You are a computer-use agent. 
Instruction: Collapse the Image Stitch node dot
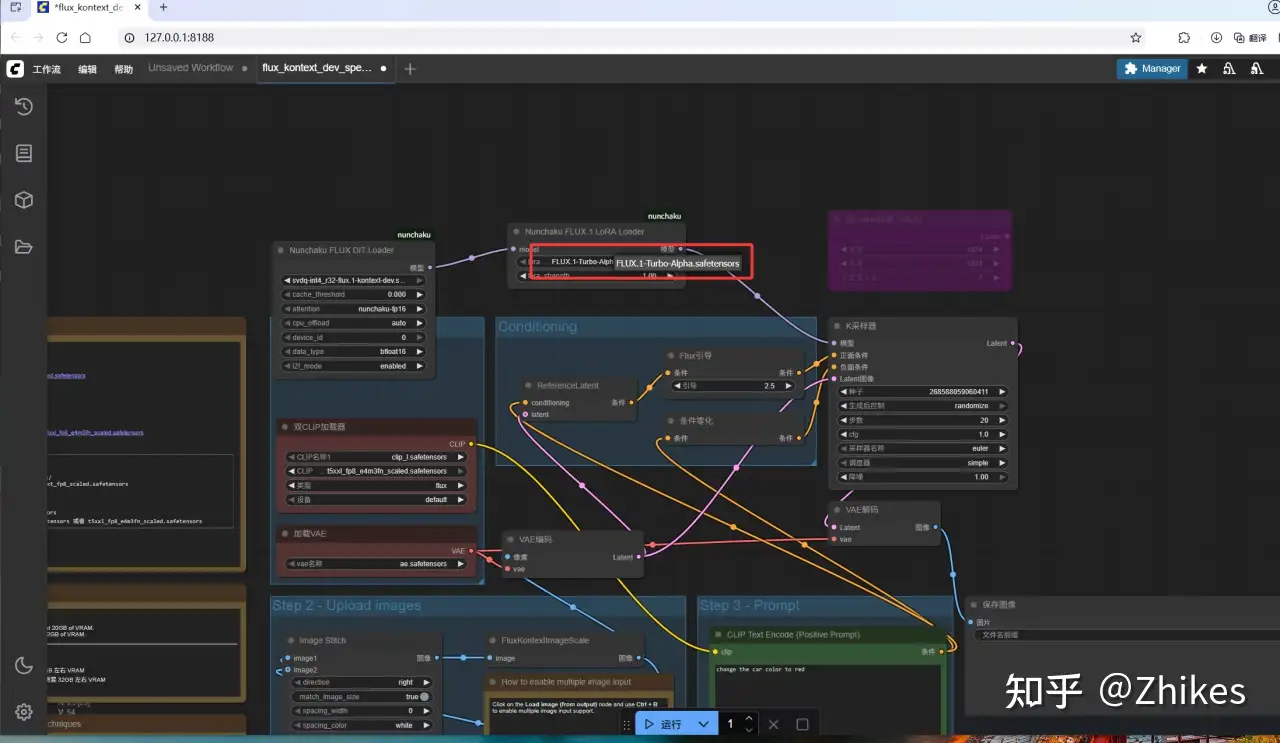click(289, 641)
